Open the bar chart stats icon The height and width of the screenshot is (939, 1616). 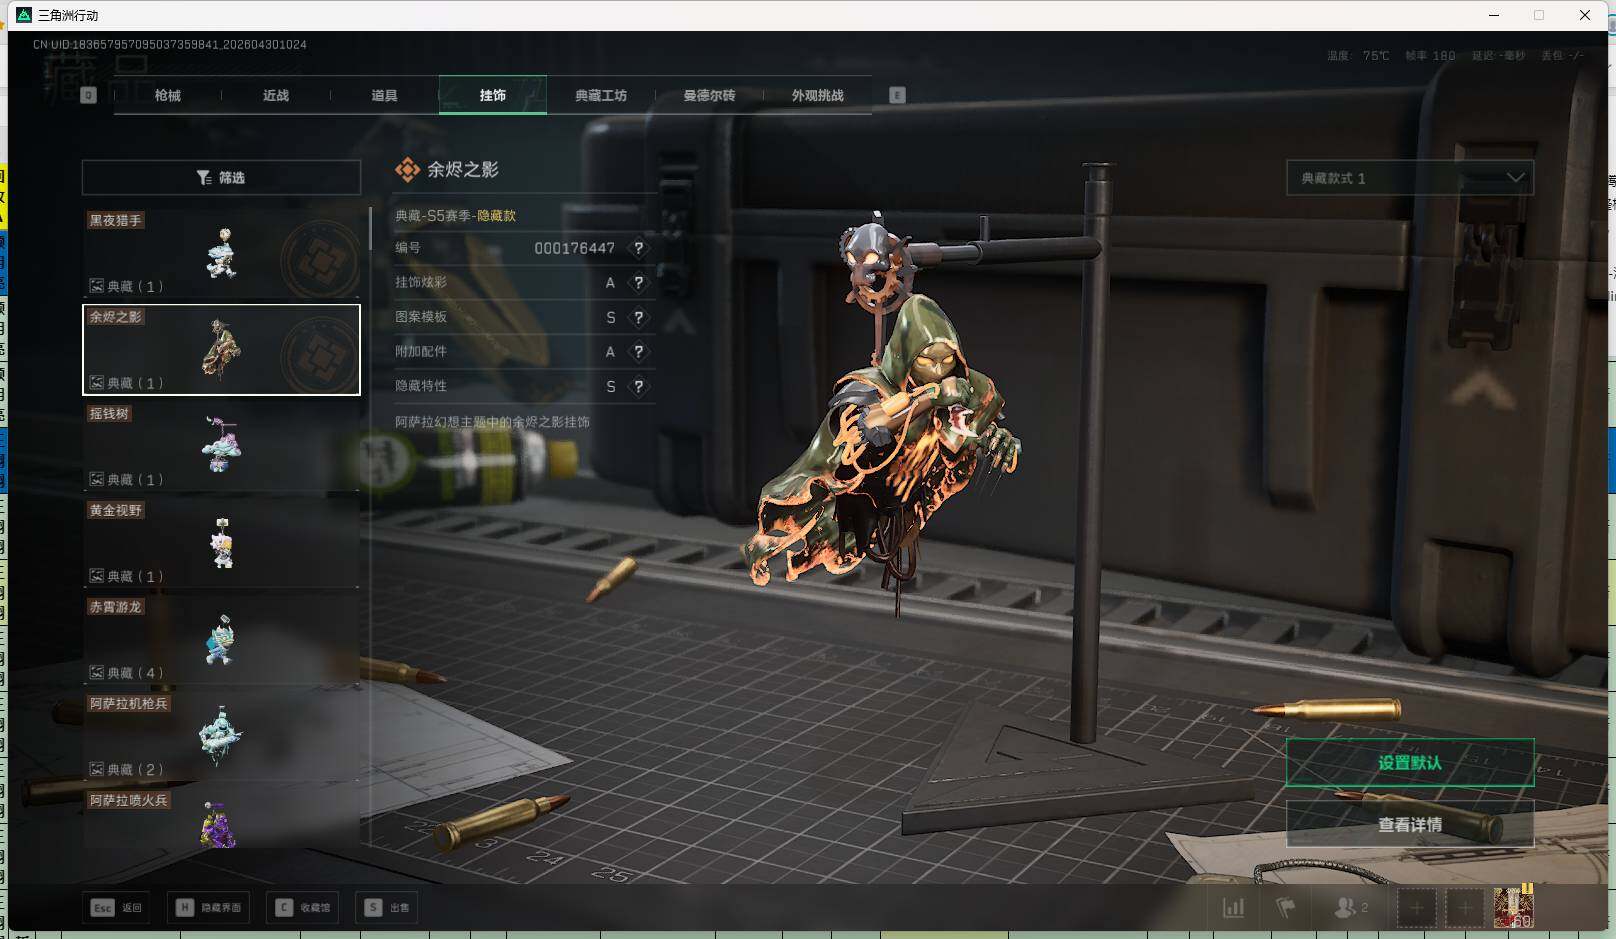(1234, 908)
